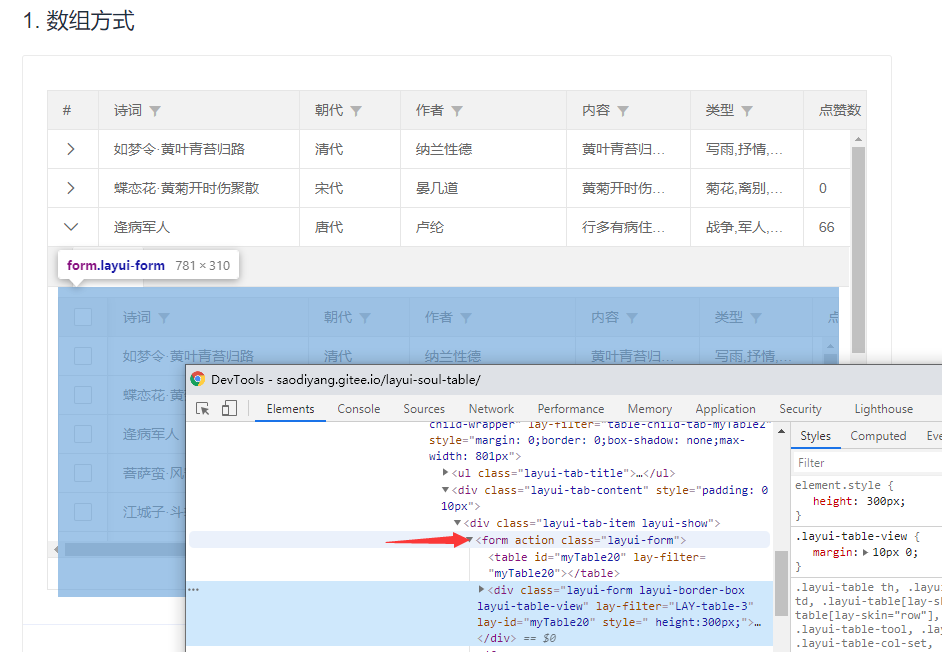Click the heading 1. 数组方式
This screenshot has width=942, height=652.
tap(79, 20)
